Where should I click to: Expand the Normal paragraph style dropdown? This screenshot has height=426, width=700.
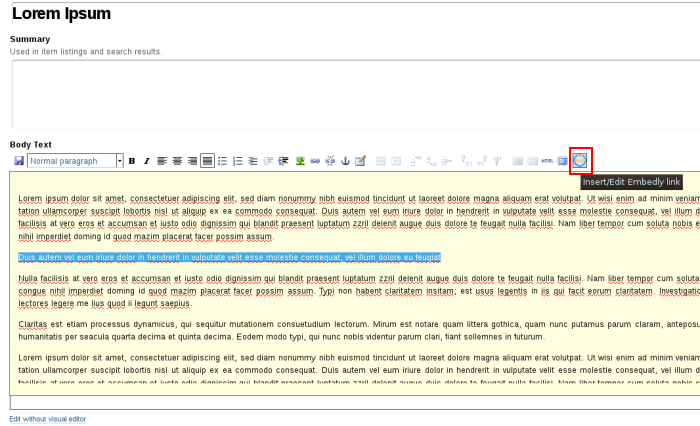click(119, 161)
